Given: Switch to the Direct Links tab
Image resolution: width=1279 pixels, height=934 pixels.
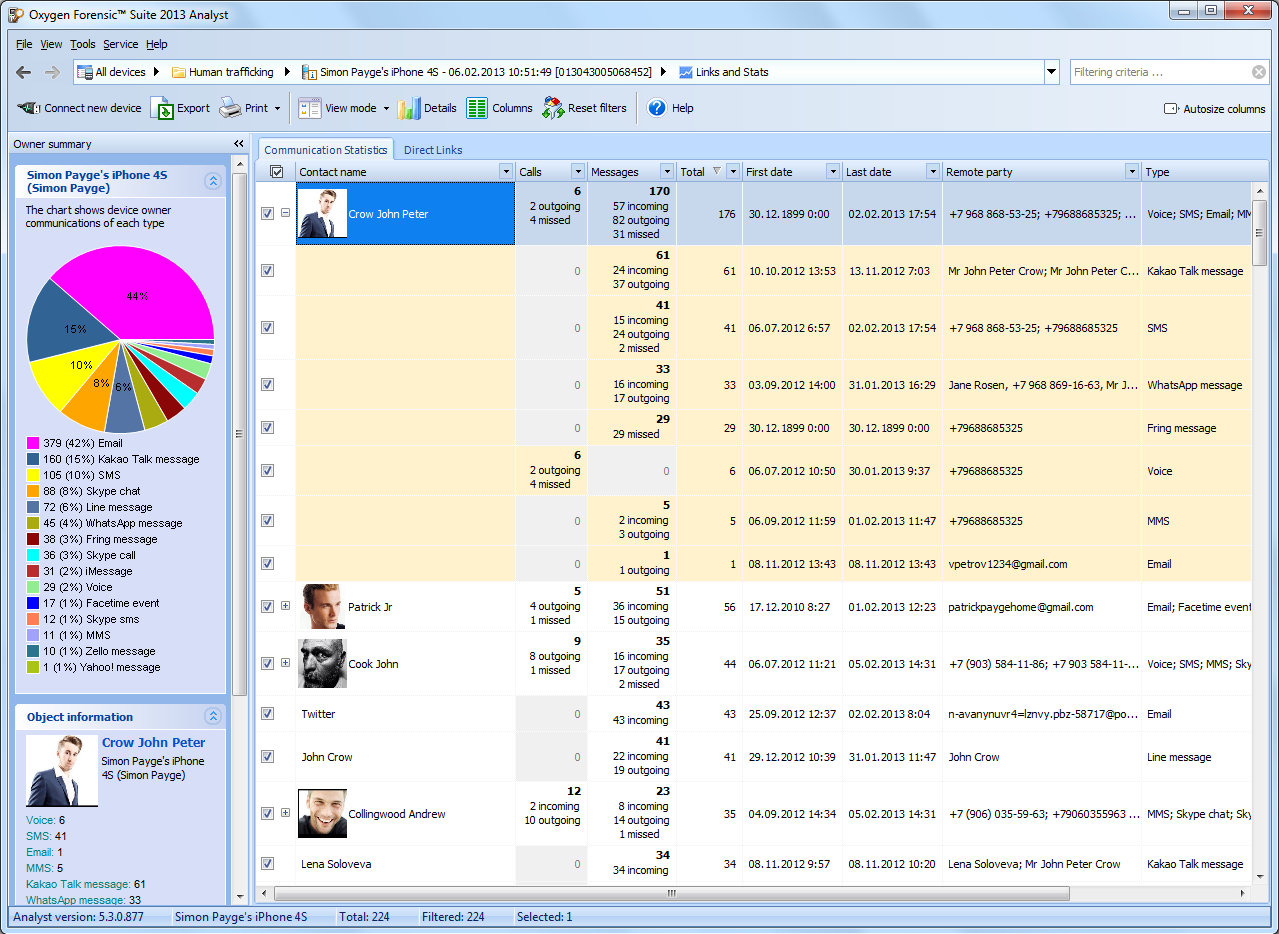Looking at the screenshot, I should point(433,150).
